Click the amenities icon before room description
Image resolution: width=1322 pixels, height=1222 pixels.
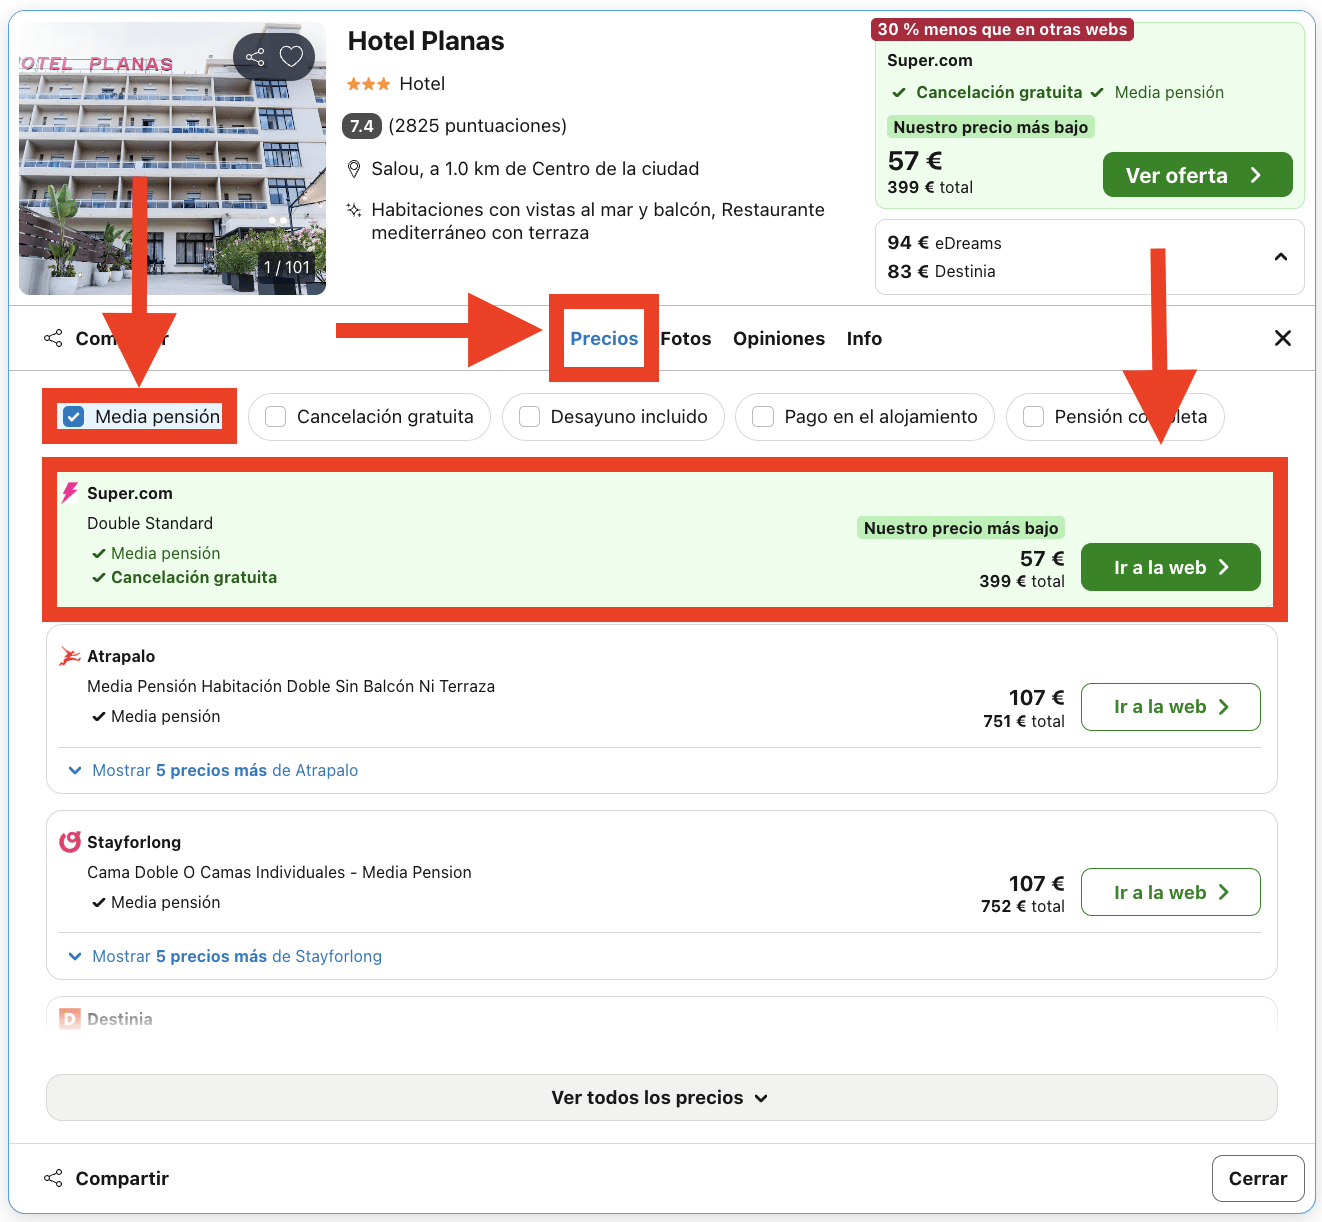pyautogui.click(x=354, y=210)
